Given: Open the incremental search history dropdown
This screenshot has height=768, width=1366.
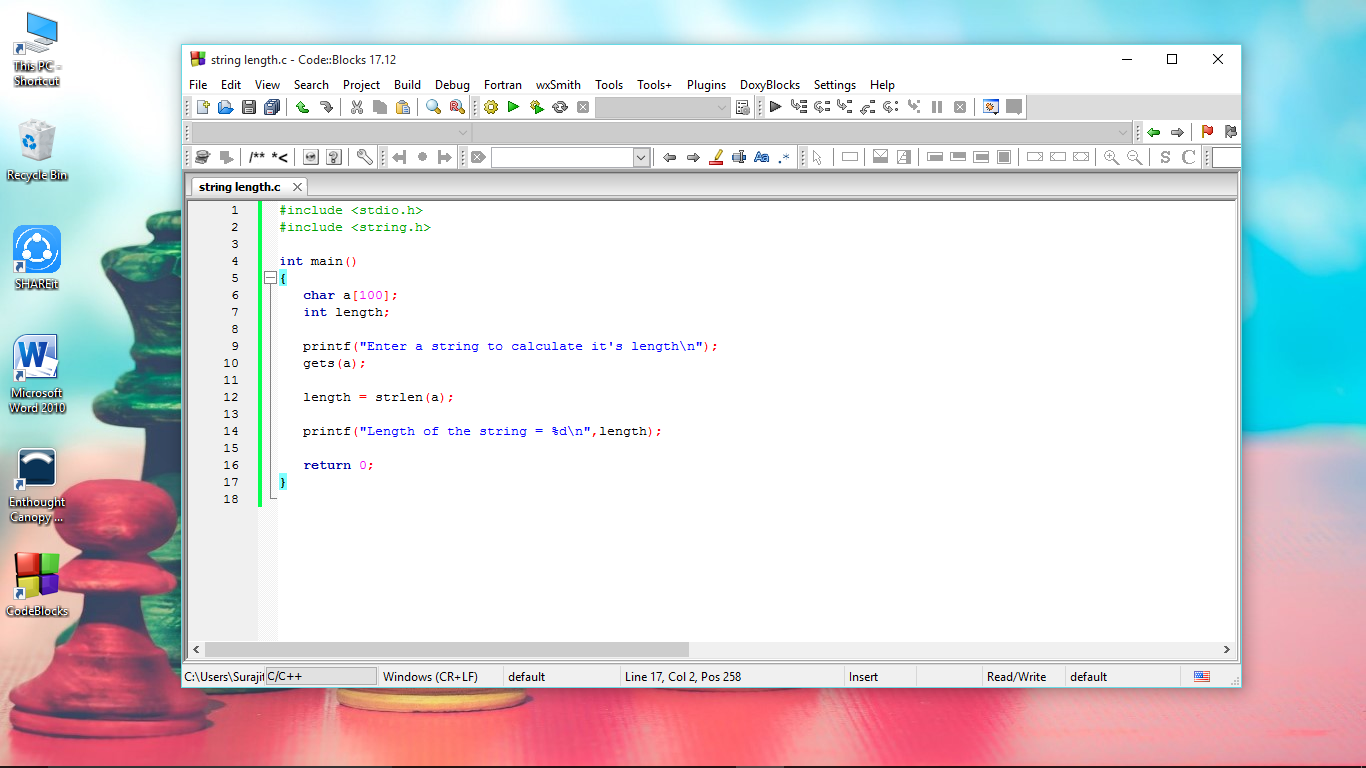Looking at the screenshot, I should 643,157.
